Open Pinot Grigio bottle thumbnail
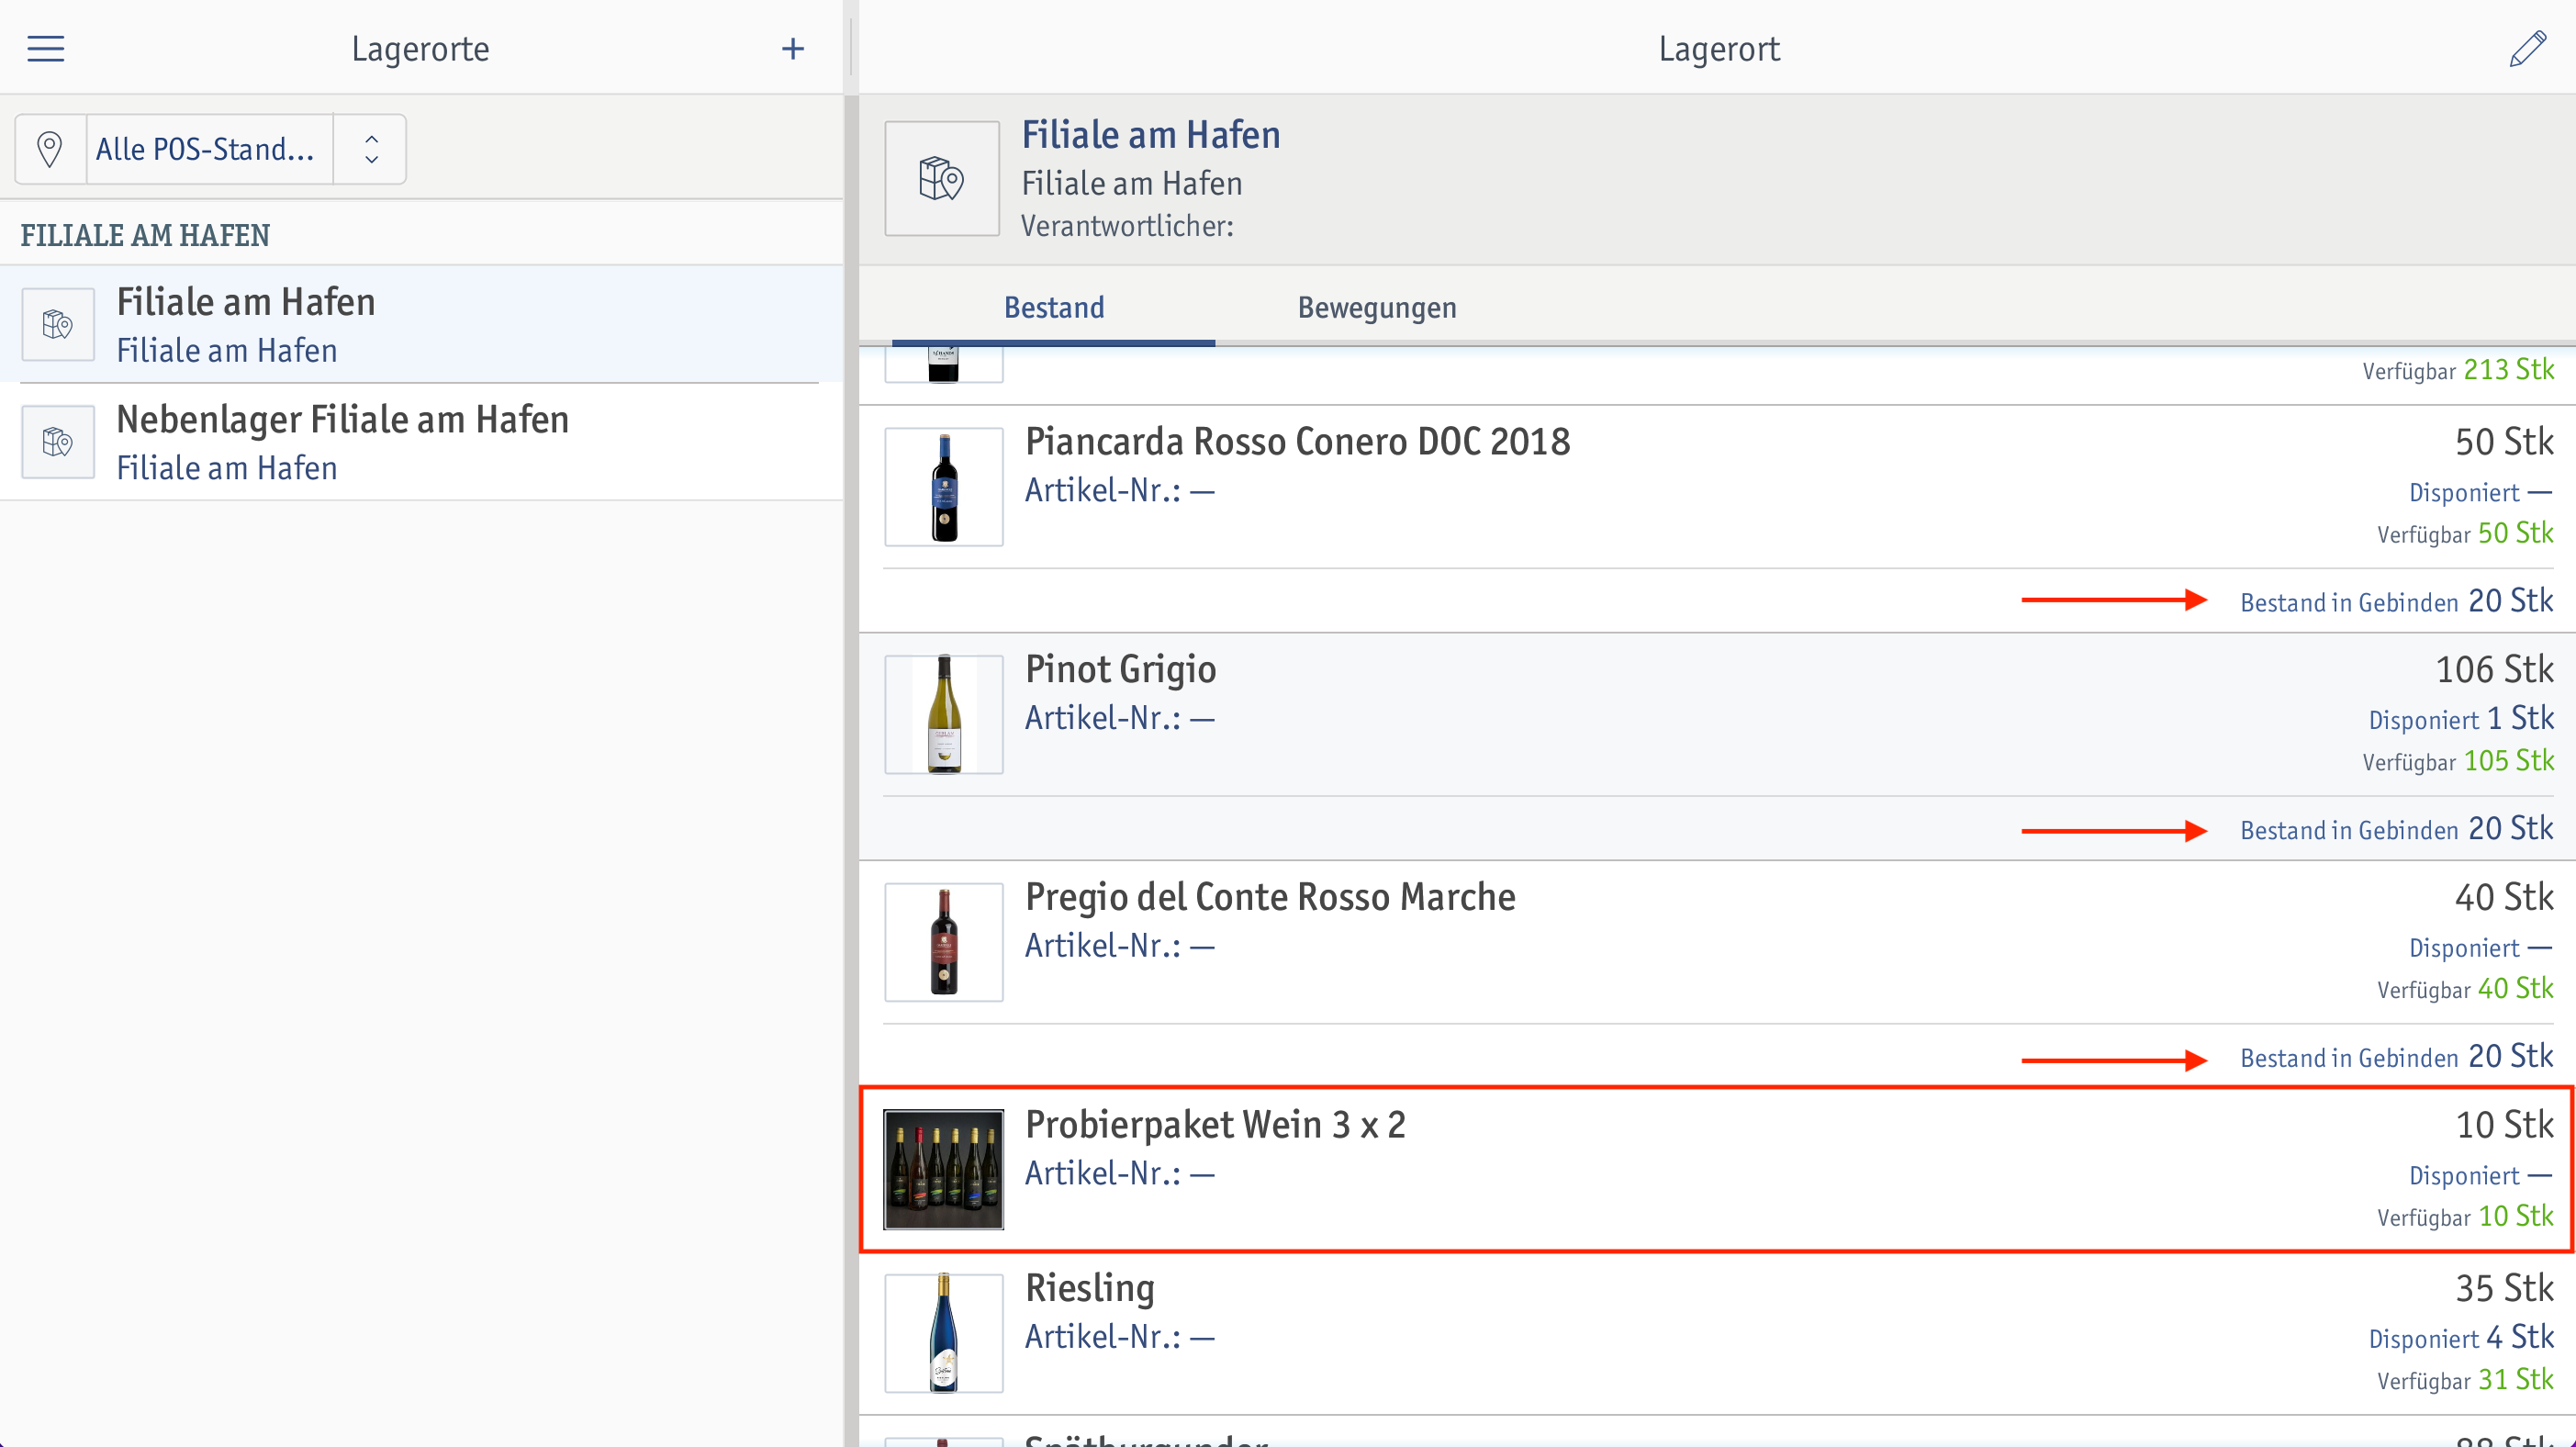Screen dimensions: 2576x1447 coord(944,714)
